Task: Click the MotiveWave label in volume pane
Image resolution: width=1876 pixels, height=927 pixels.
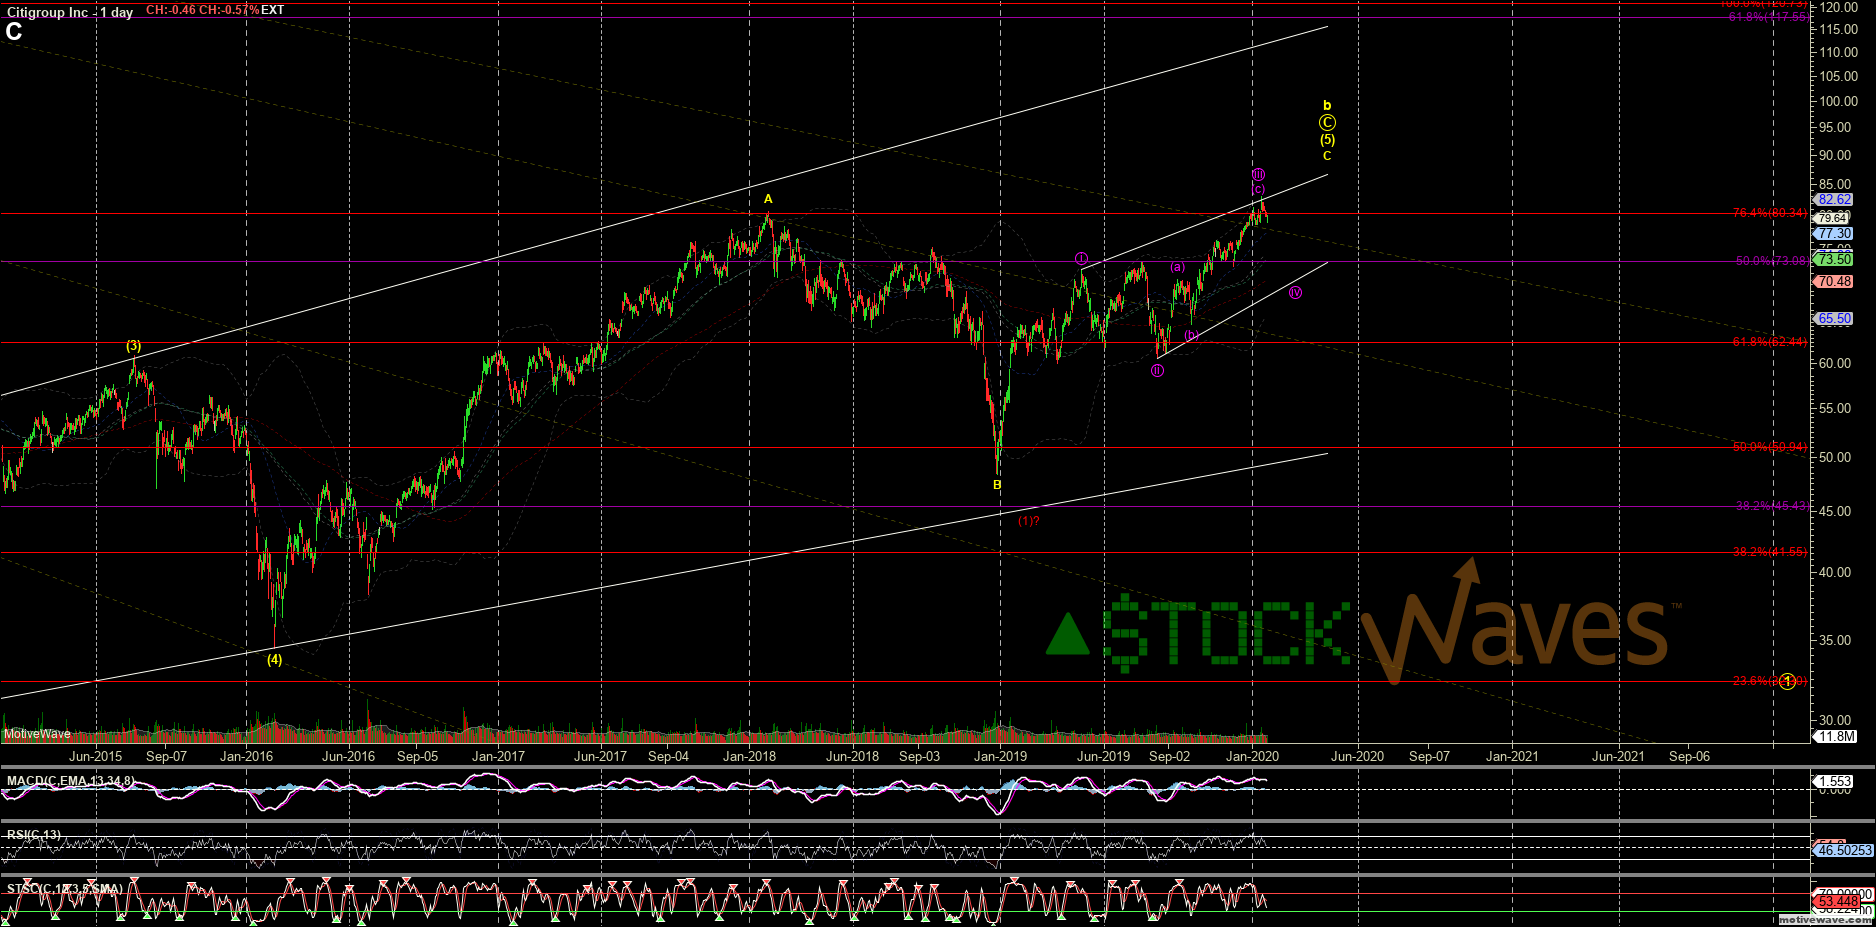Action: [37, 734]
